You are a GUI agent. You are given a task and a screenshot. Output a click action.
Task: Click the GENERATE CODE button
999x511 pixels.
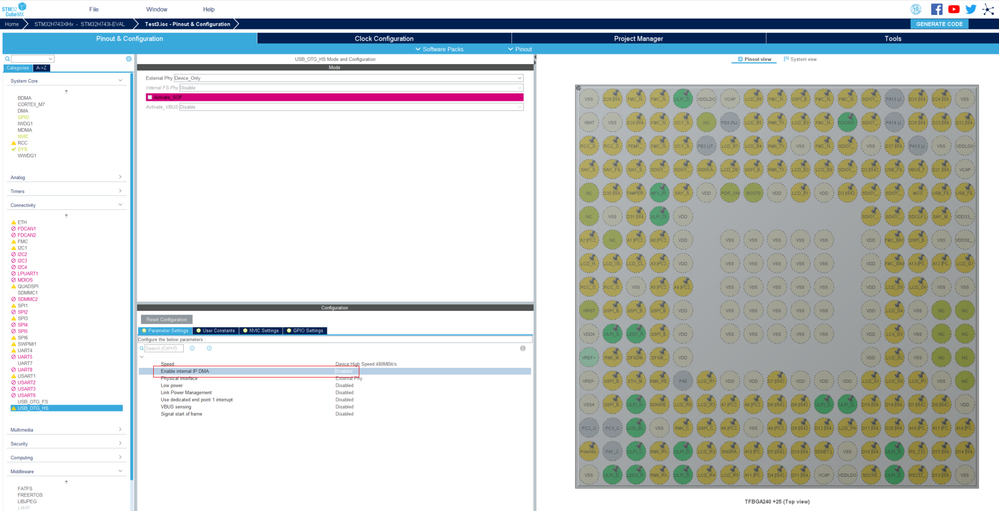coord(939,24)
